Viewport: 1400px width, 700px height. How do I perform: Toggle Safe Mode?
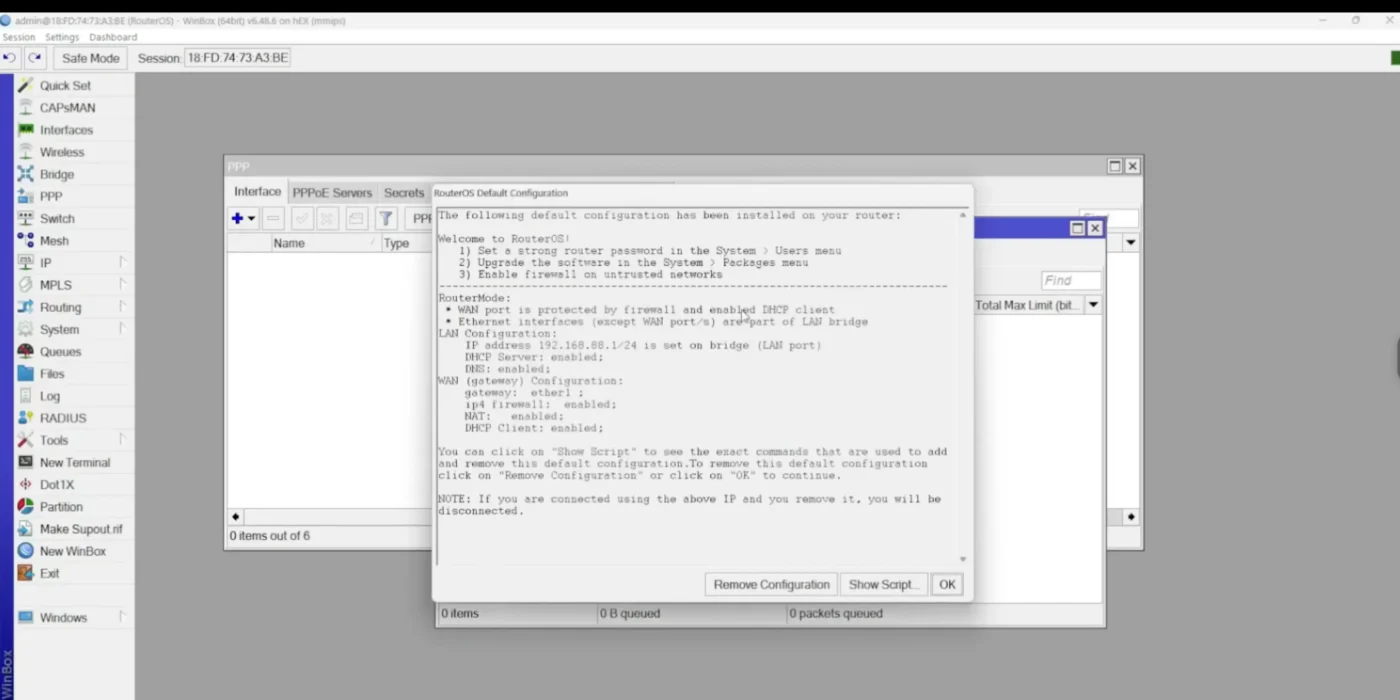click(90, 58)
